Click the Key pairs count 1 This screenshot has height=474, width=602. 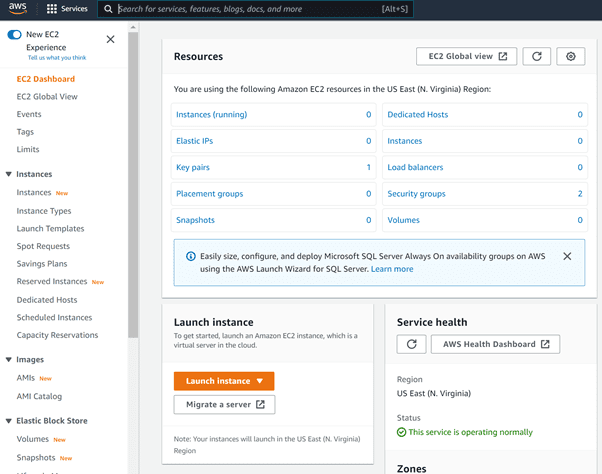[369, 167]
